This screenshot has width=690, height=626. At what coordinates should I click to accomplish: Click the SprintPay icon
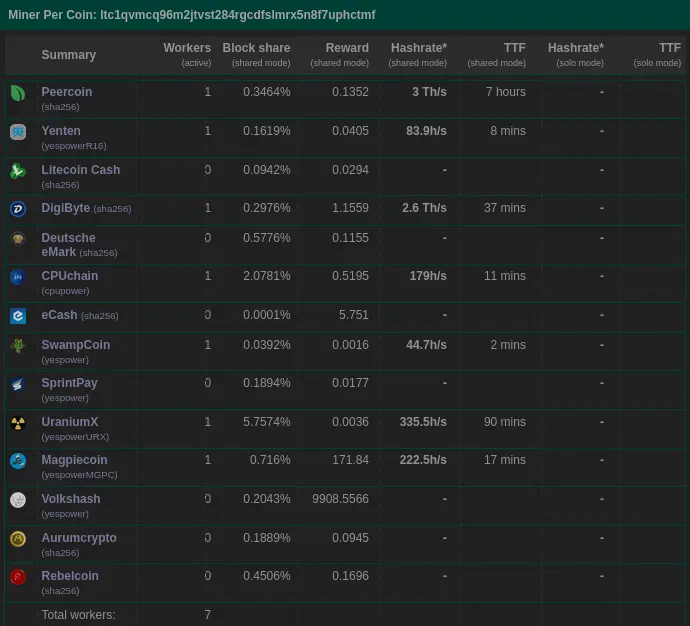pyautogui.click(x=18, y=384)
